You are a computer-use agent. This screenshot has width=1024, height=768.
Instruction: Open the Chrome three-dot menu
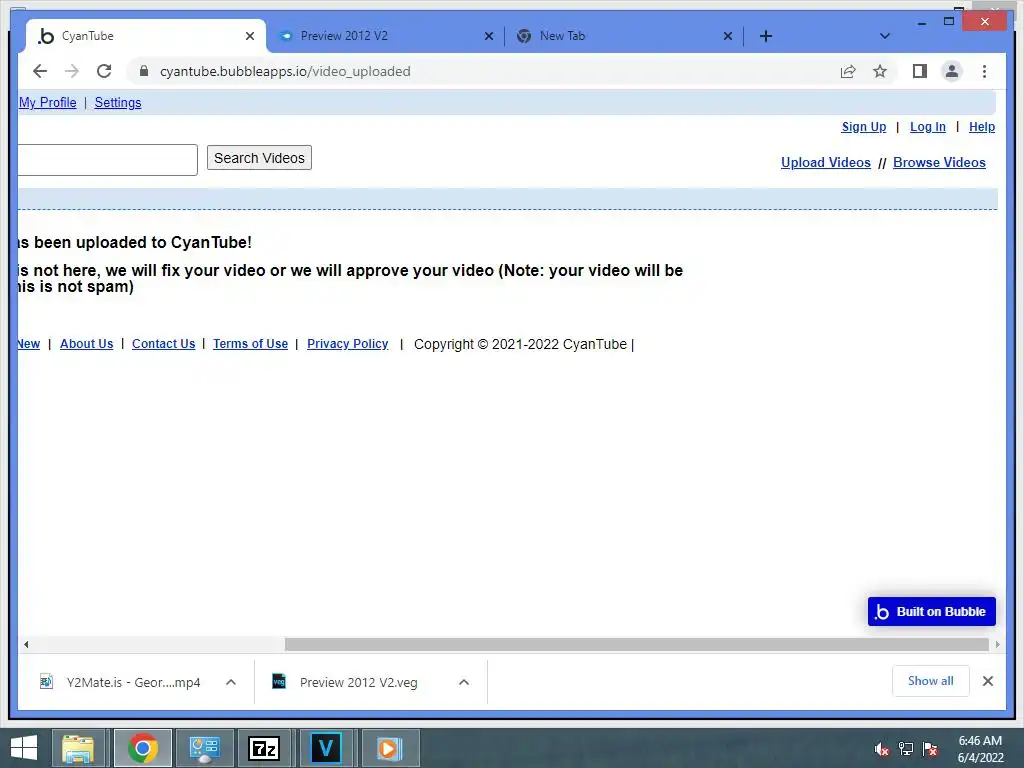coord(984,71)
